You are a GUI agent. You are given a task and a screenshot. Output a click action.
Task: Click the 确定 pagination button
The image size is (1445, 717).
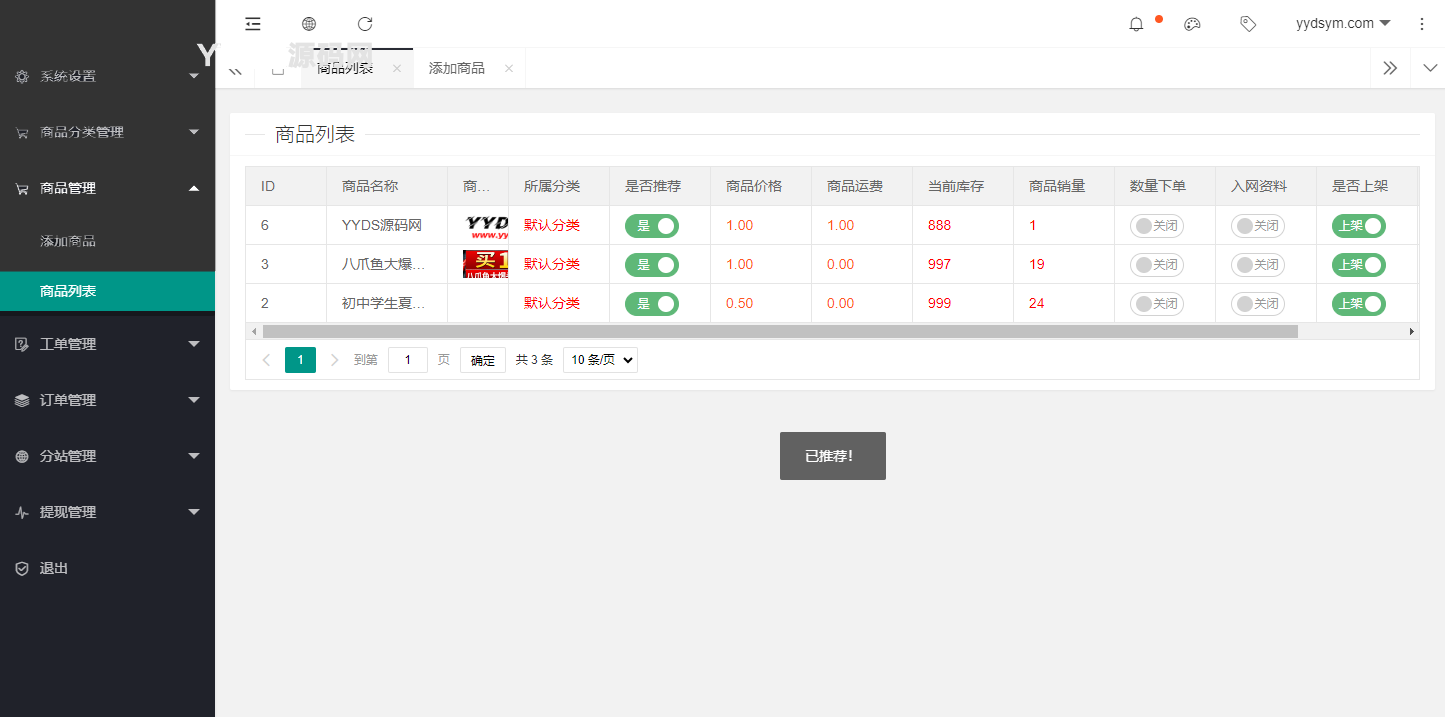point(483,360)
